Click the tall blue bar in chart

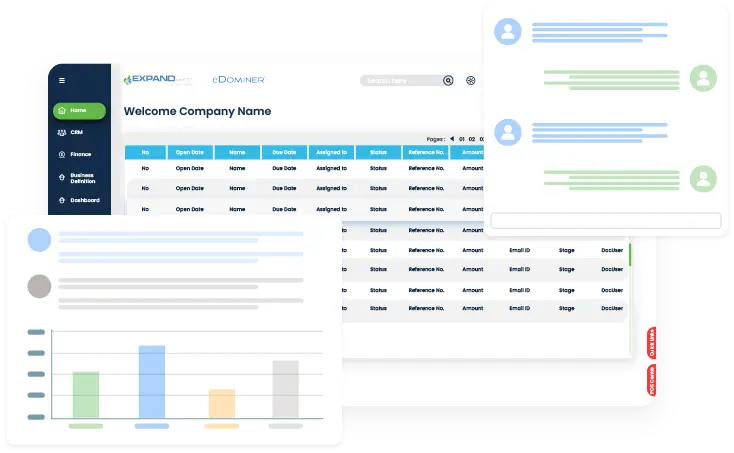click(x=151, y=382)
